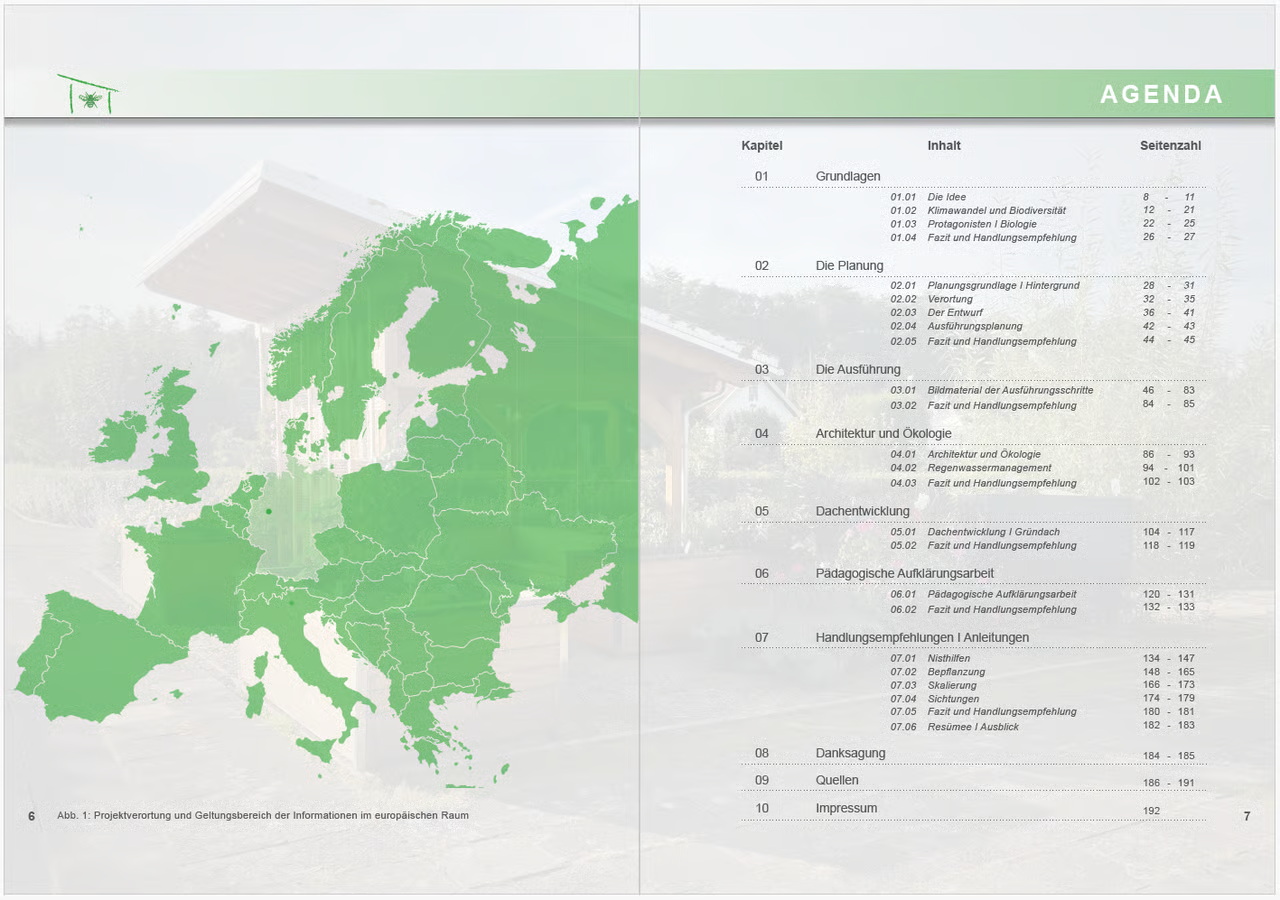Open chapter 01 Grundlagen
The width and height of the screenshot is (1280, 900).
(848, 177)
